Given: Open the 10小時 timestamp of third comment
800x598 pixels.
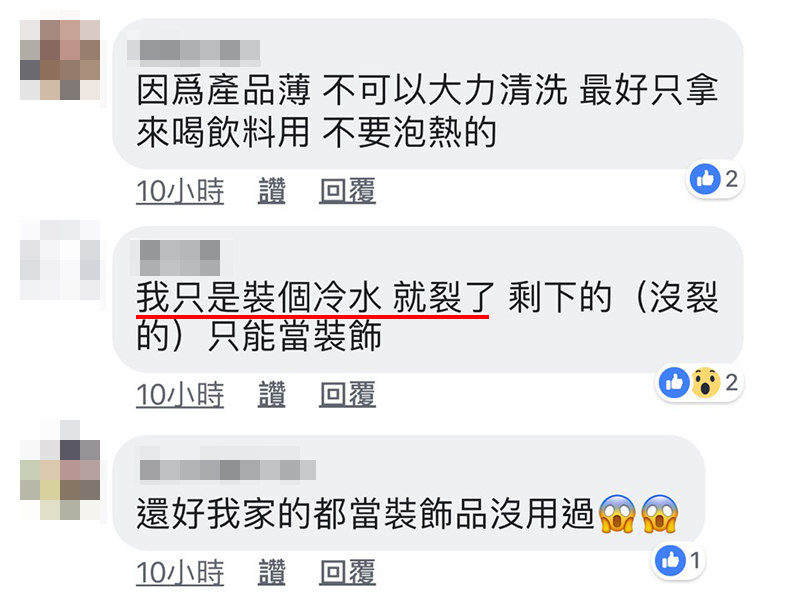Looking at the screenshot, I should click(x=180, y=572).
